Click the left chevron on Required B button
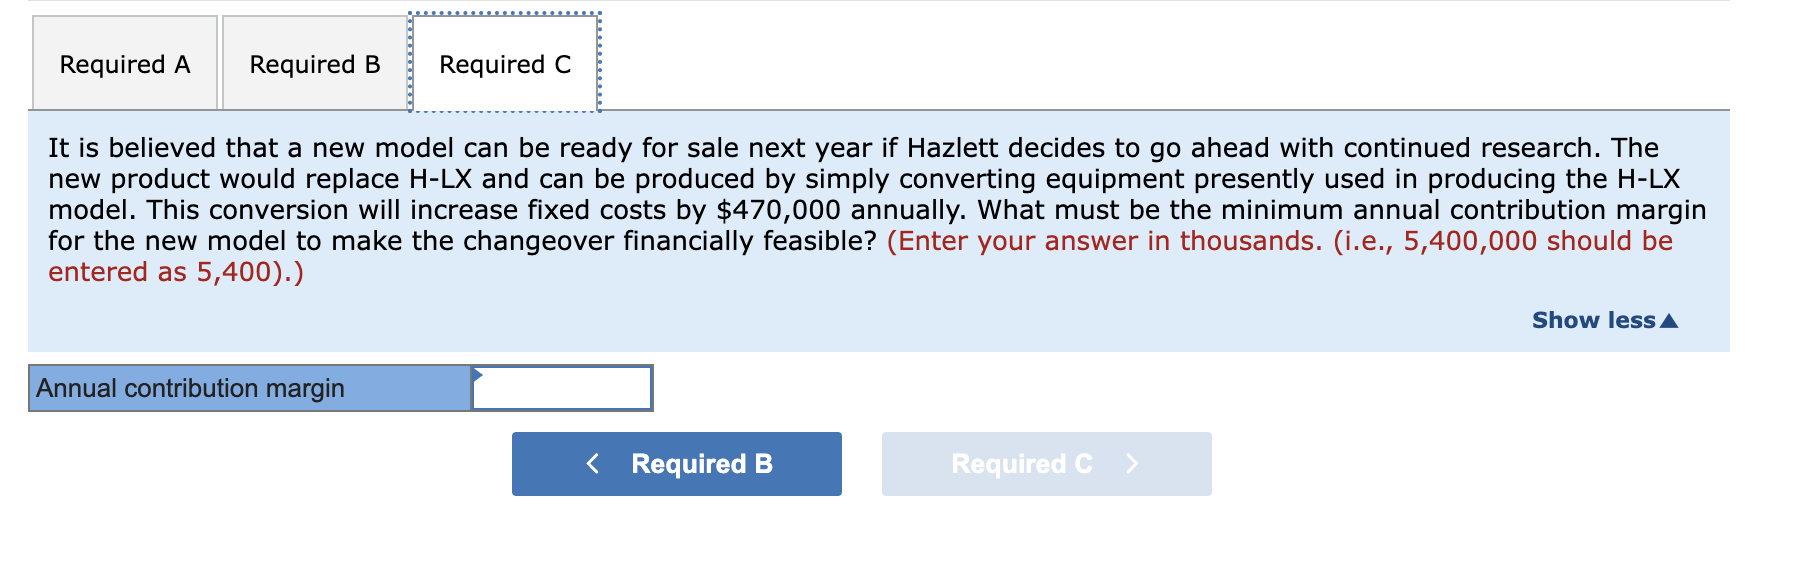This screenshot has height=576, width=1808. tap(593, 464)
